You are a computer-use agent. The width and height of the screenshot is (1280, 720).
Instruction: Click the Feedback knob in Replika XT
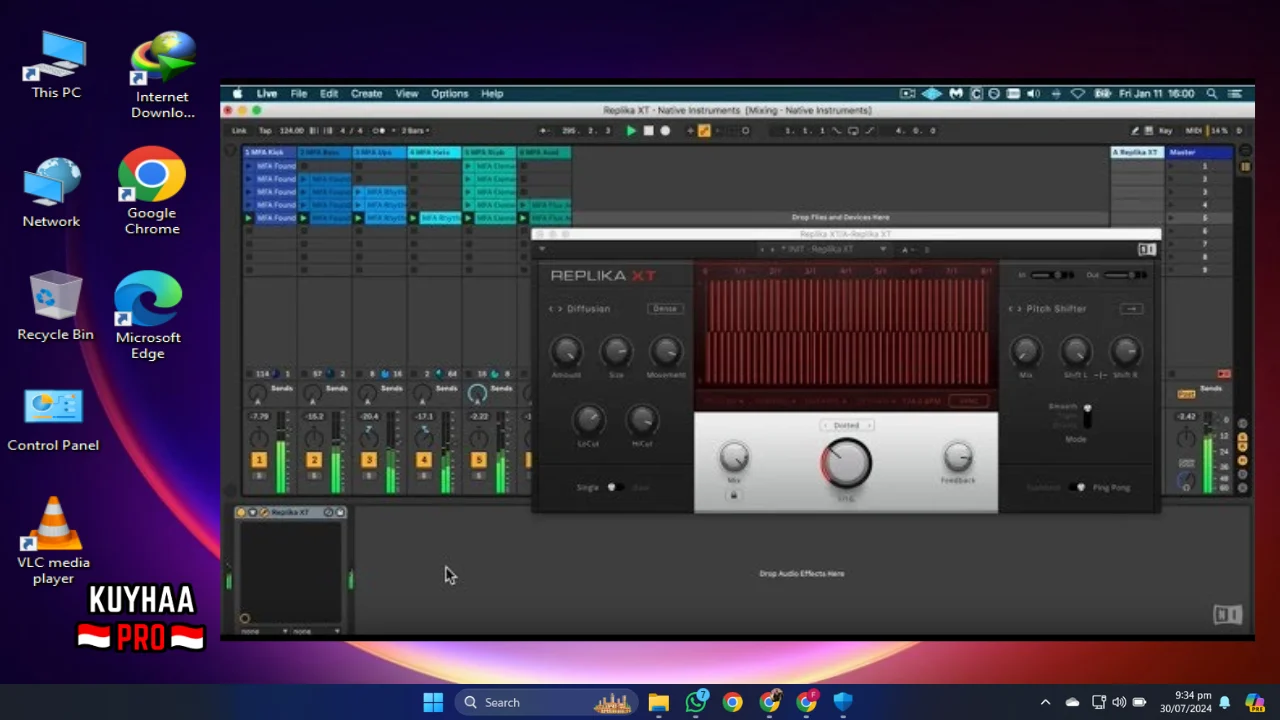coord(957,457)
